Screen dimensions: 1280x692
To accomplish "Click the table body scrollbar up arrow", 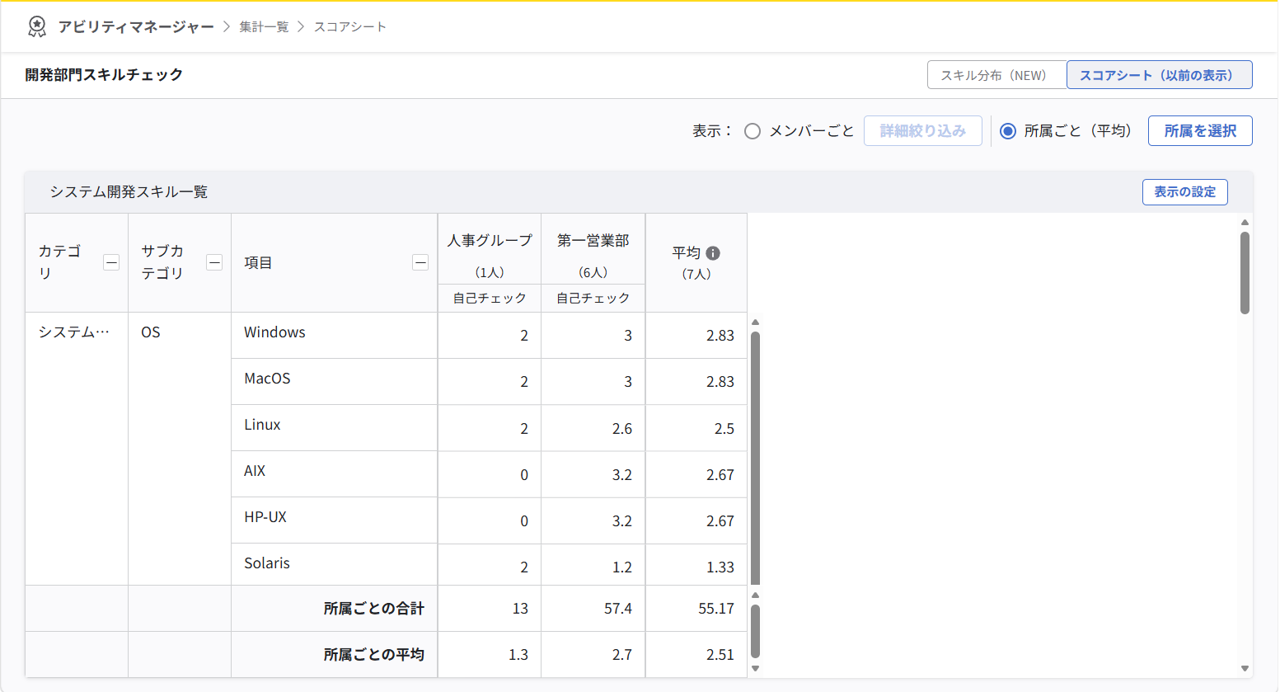I will click(755, 322).
